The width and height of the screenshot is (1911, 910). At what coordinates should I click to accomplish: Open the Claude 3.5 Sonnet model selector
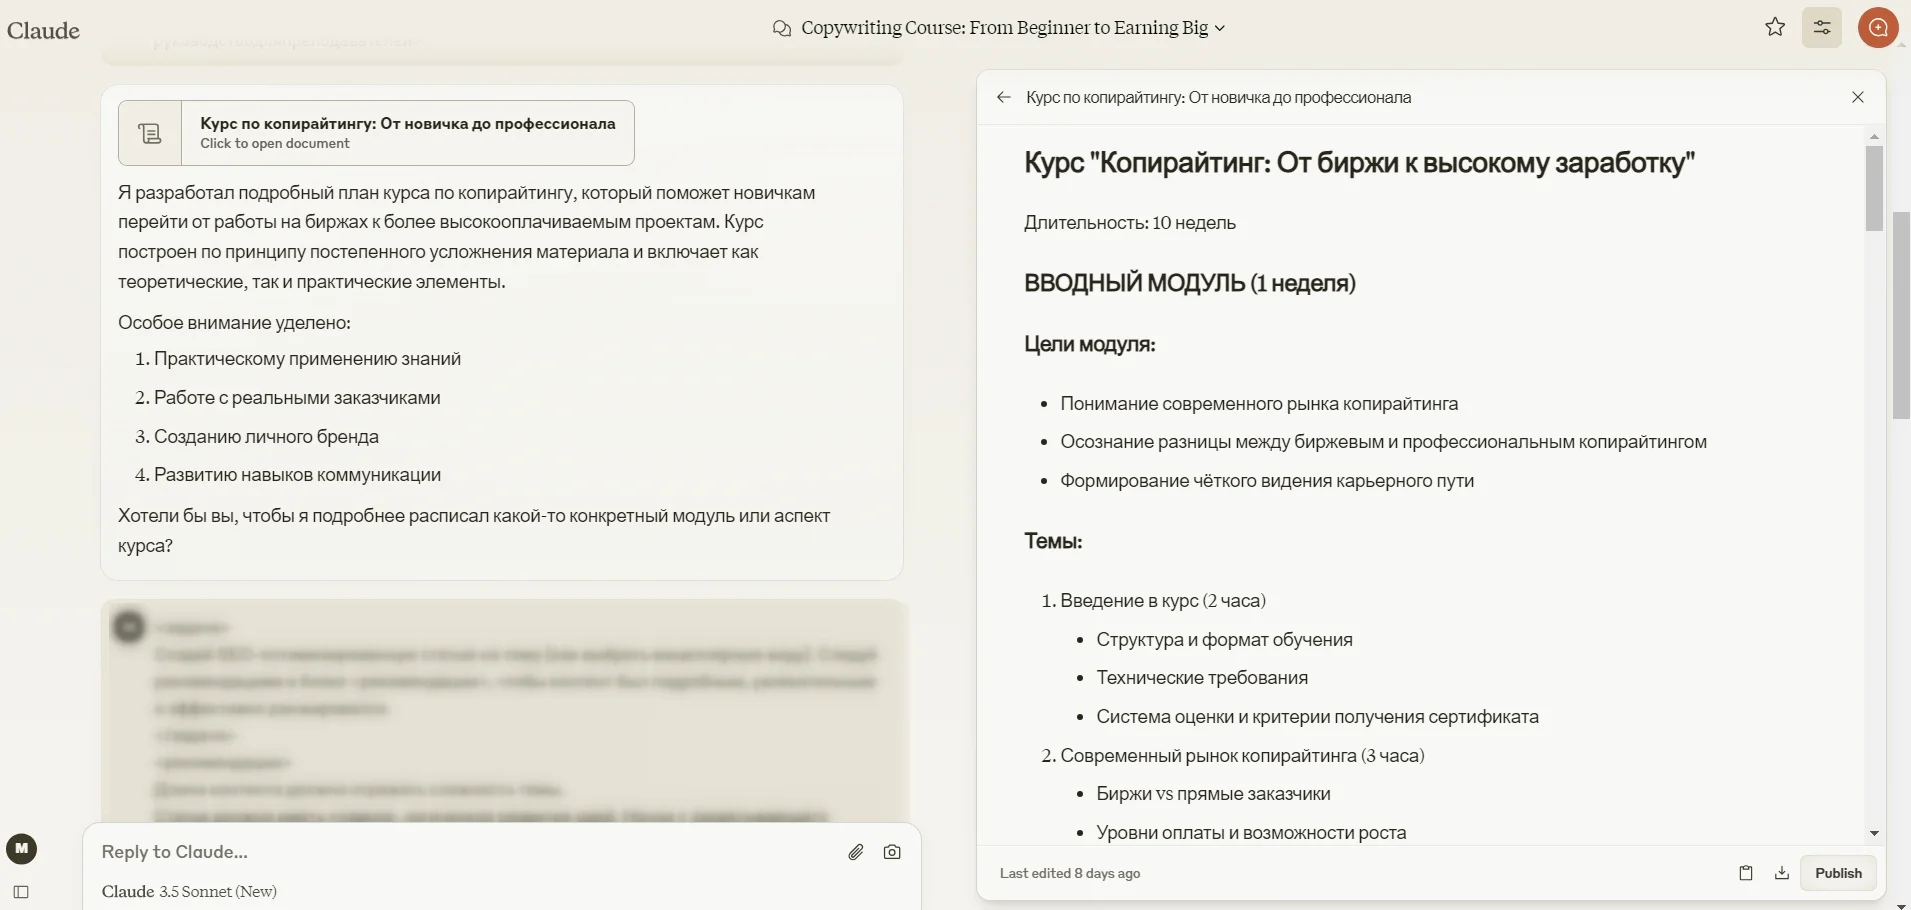point(190,892)
